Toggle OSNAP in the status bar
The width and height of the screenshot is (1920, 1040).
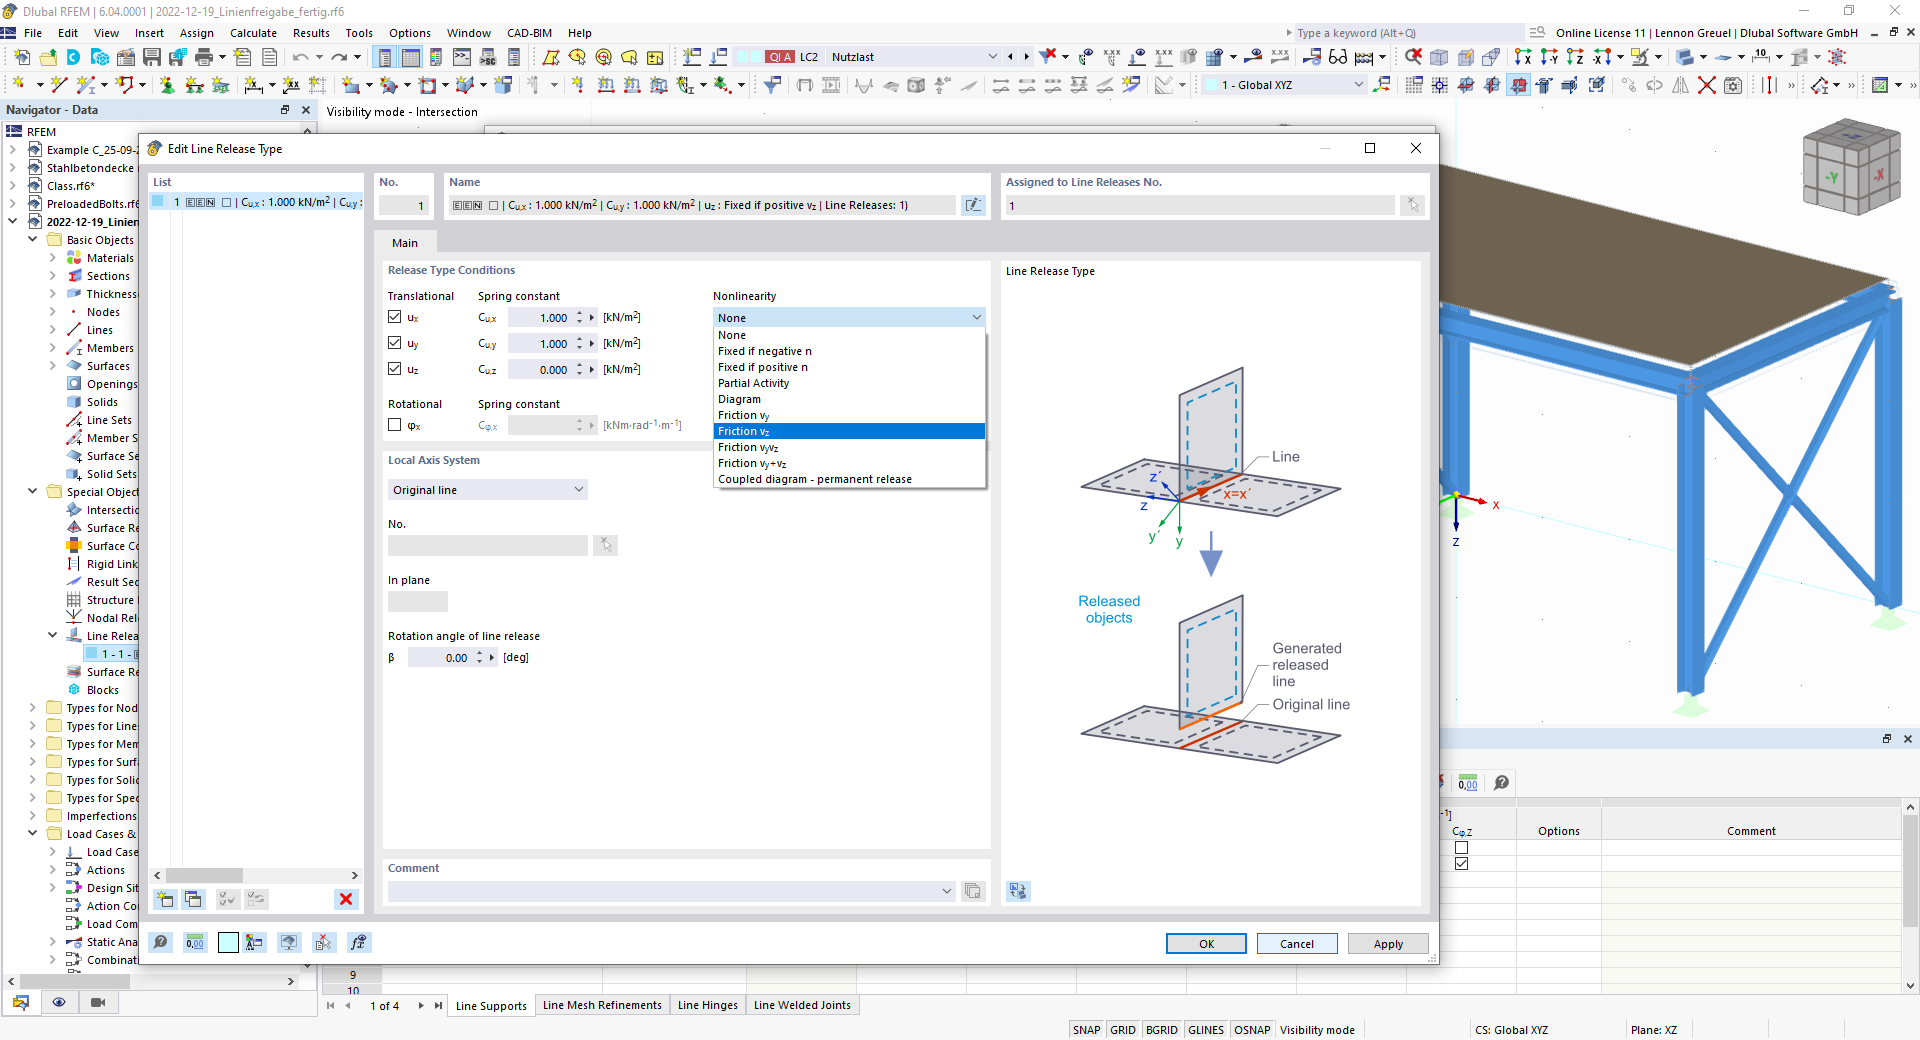click(1252, 1030)
